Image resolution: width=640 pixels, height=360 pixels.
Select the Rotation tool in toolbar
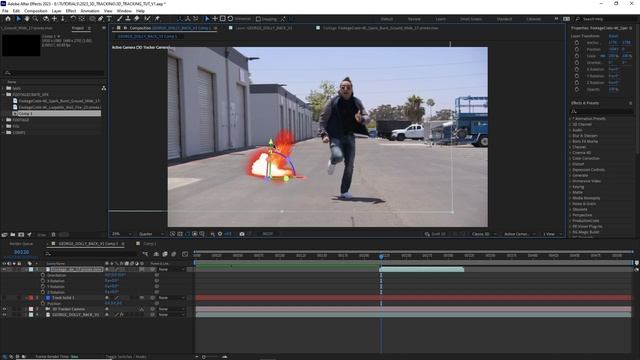tap(73, 19)
